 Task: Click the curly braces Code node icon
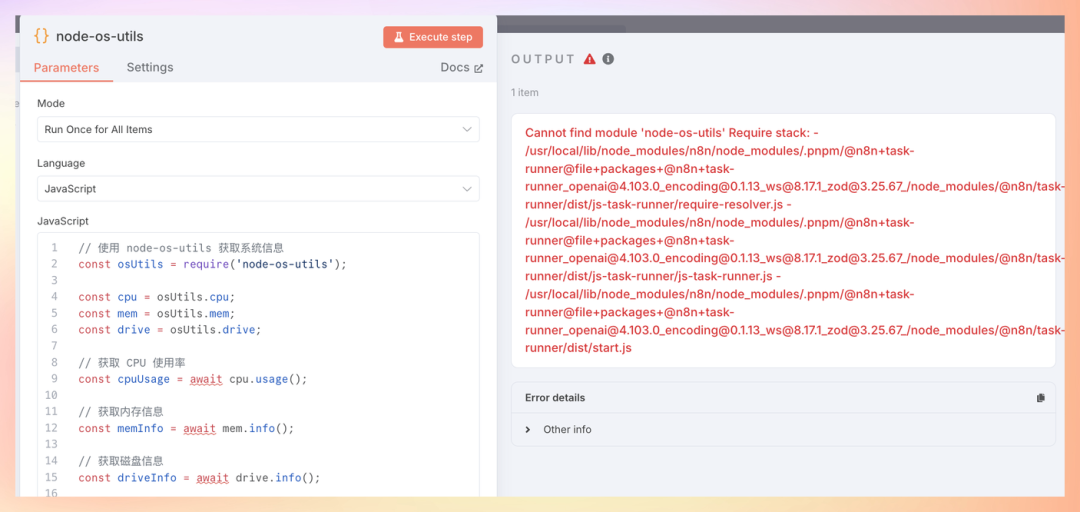[x=41, y=36]
